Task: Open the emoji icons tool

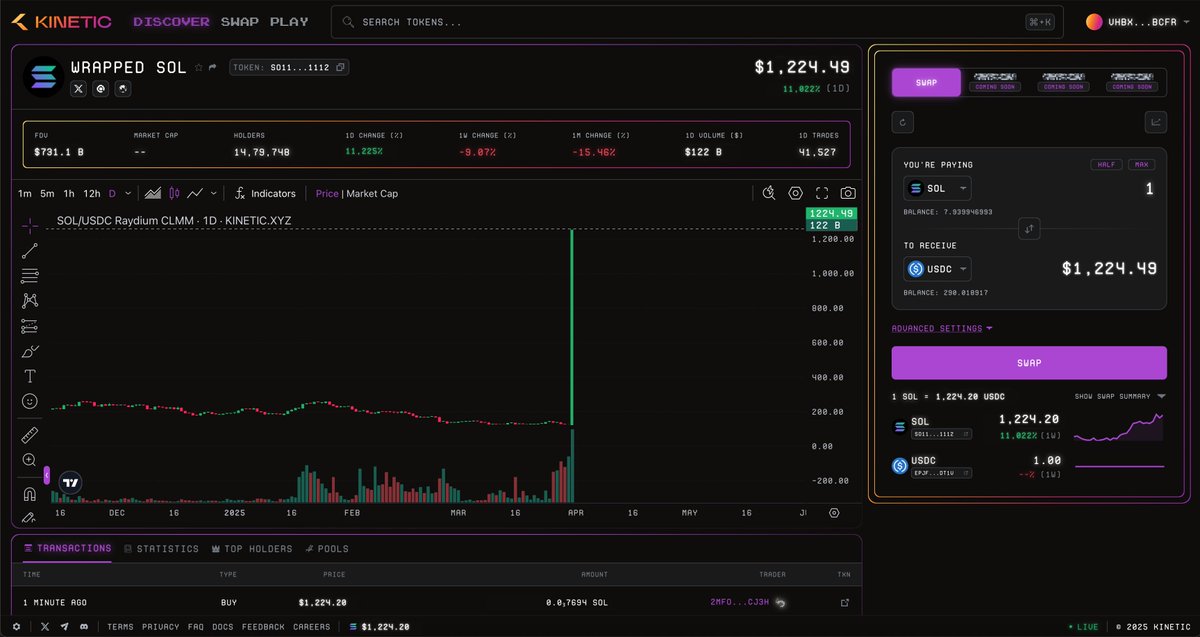Action: (30, 401)
